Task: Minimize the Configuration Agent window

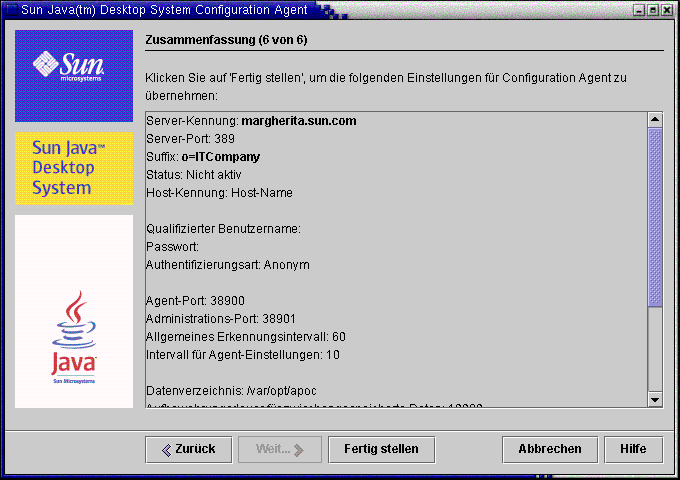Action: [x=639, y=10]
